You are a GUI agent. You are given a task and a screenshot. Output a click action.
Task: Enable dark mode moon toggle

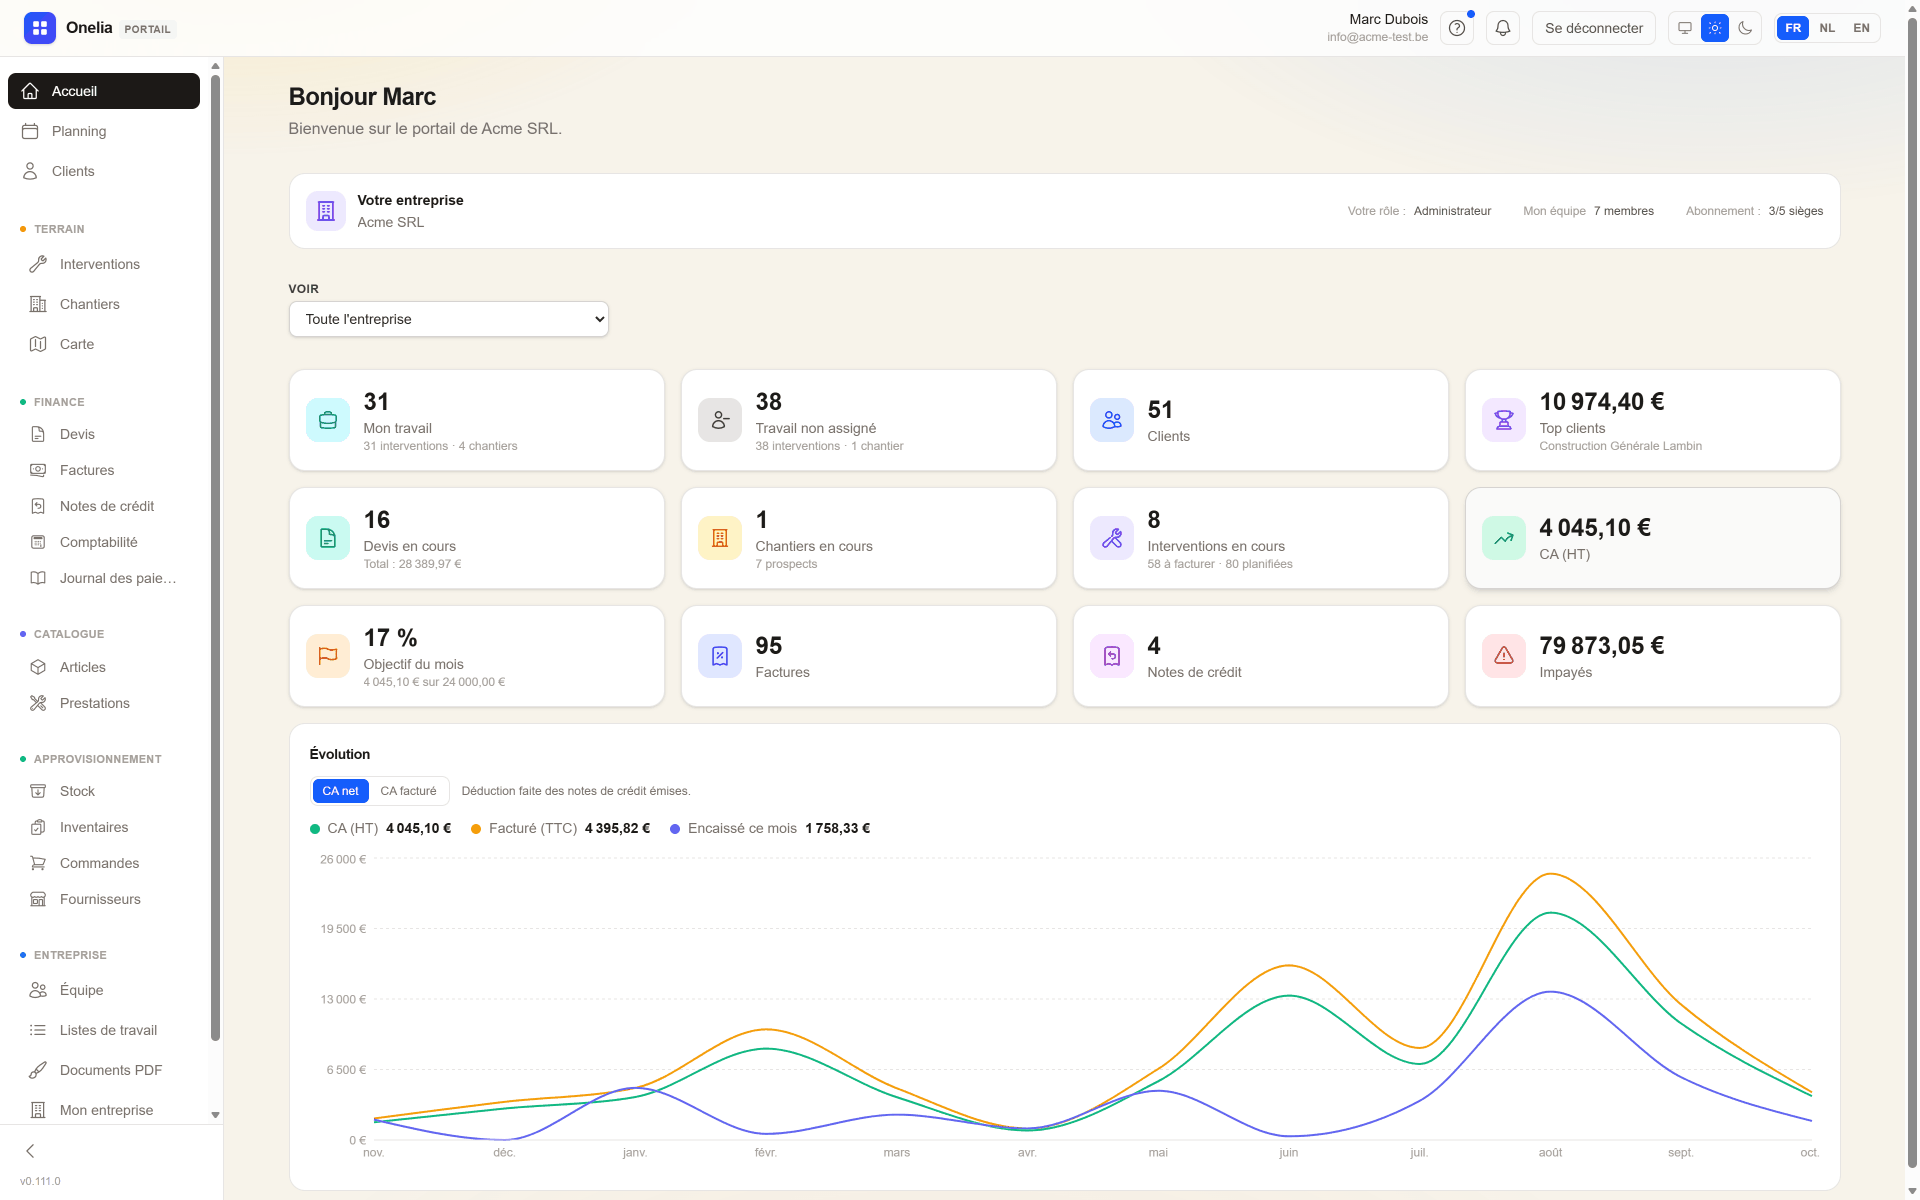(x=1745, y=28)
